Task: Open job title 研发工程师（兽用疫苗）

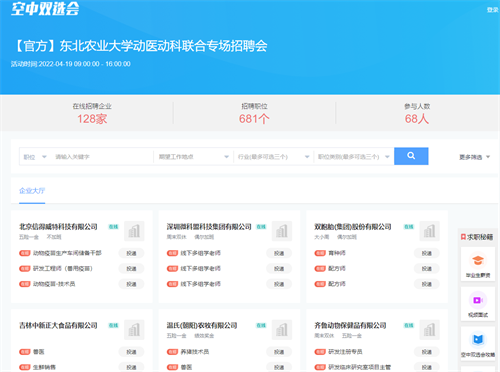Action: coord(63,268)
